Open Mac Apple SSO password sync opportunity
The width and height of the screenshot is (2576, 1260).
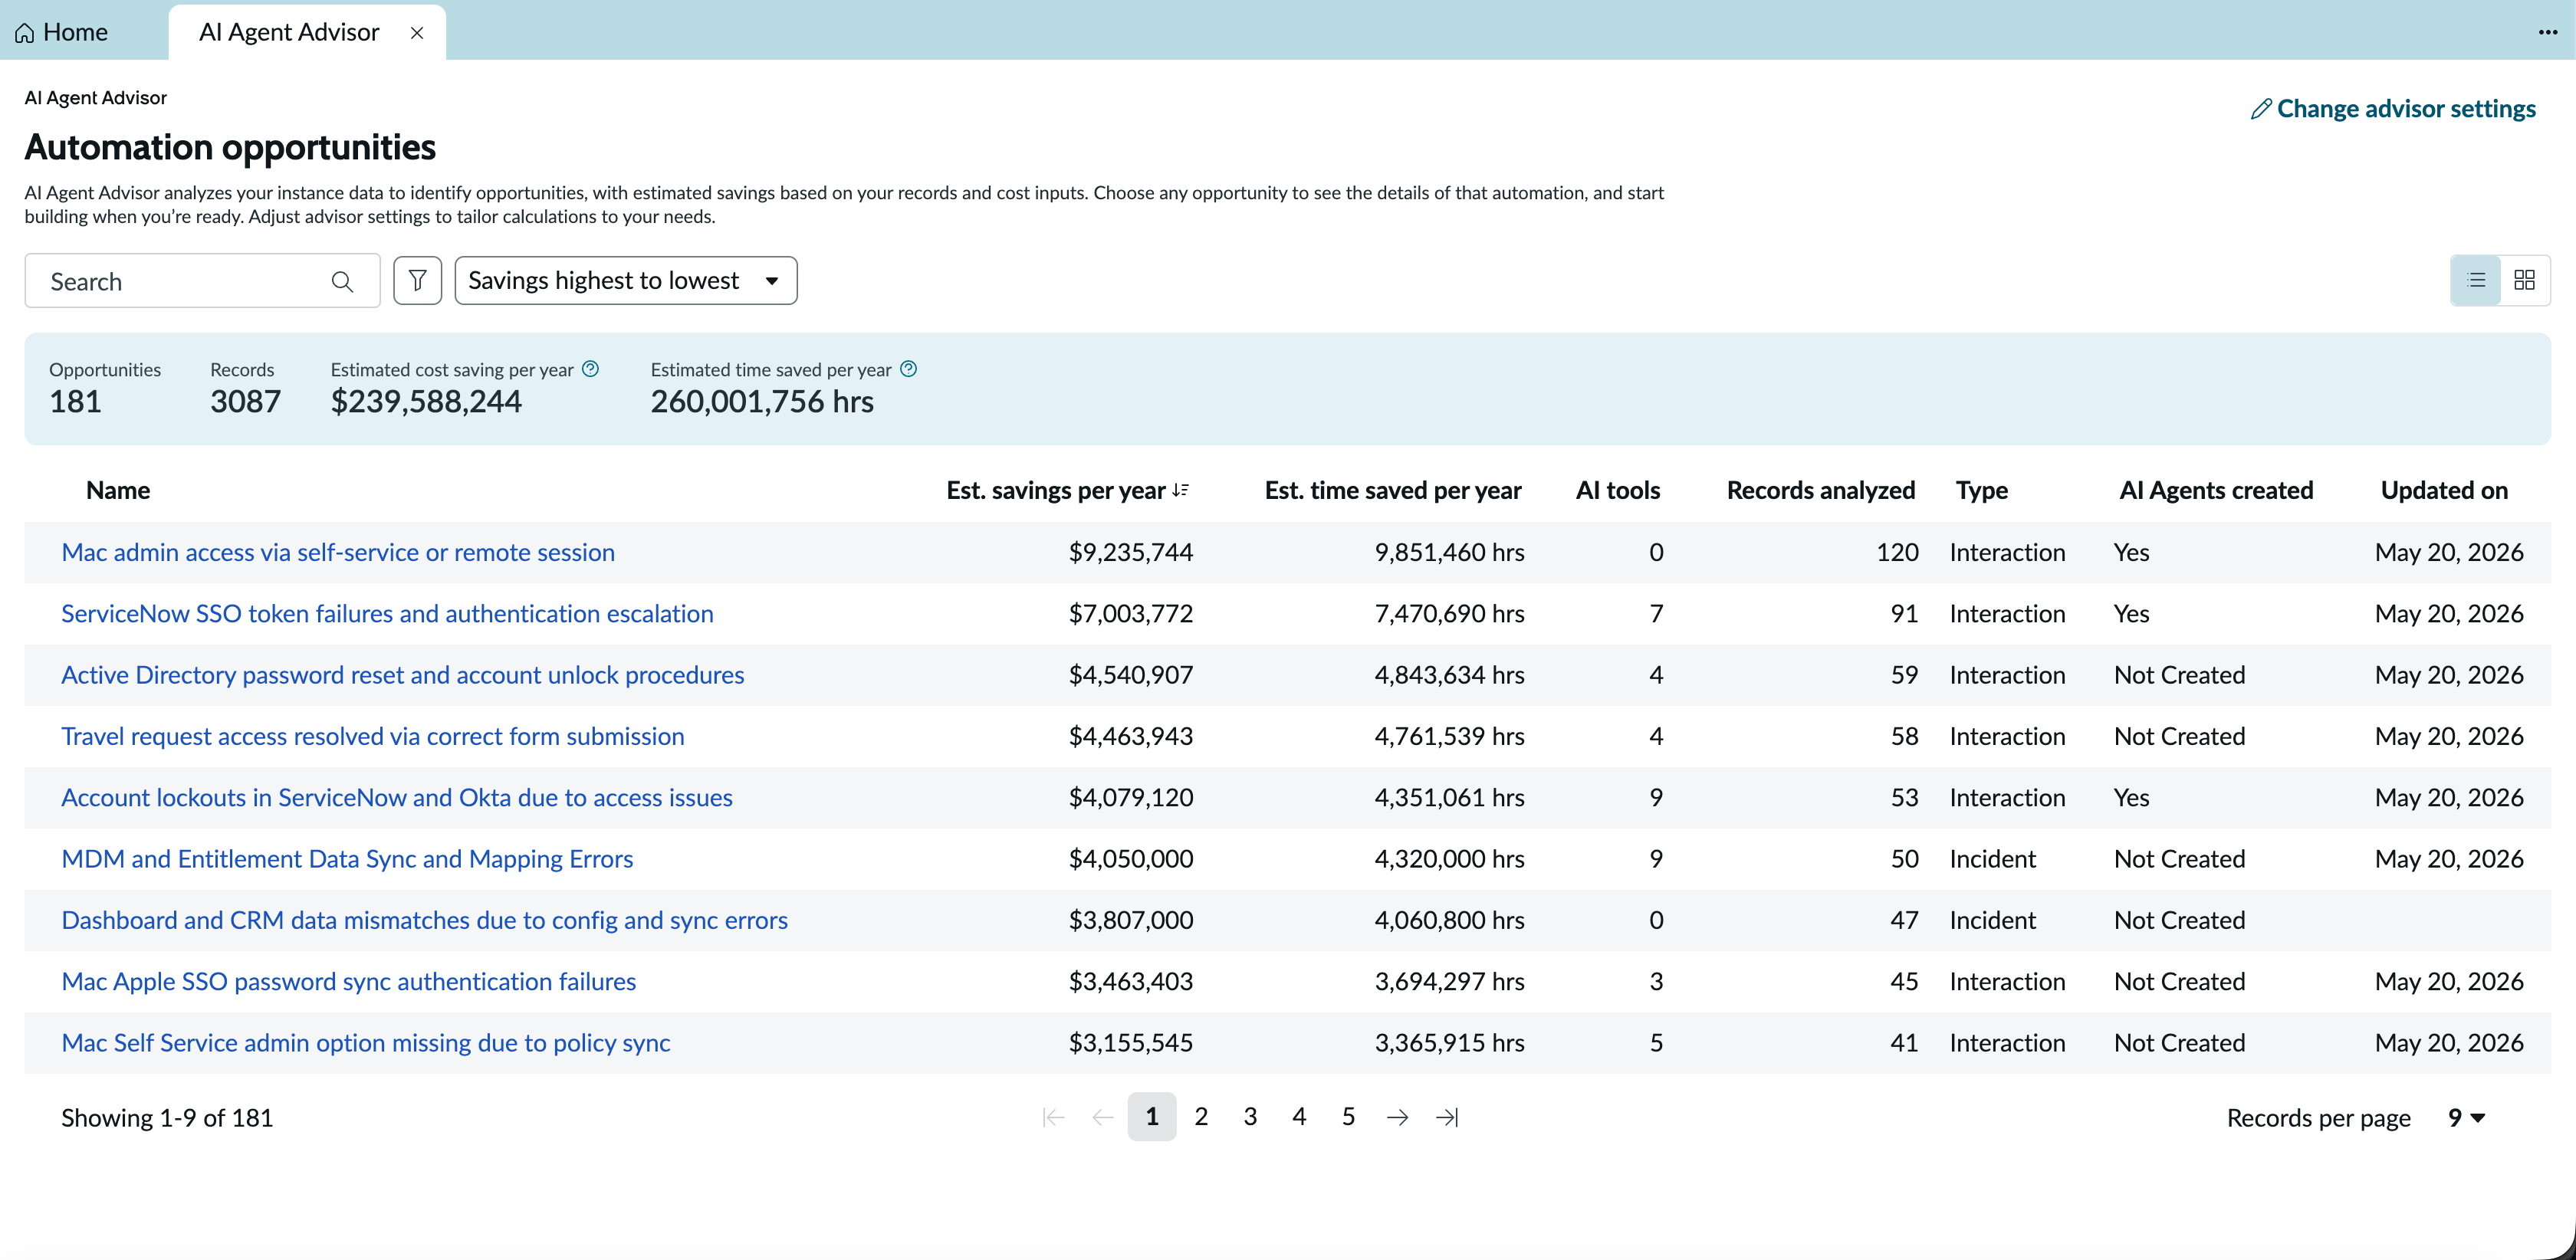pyautogui.click(x=349, y=981)
